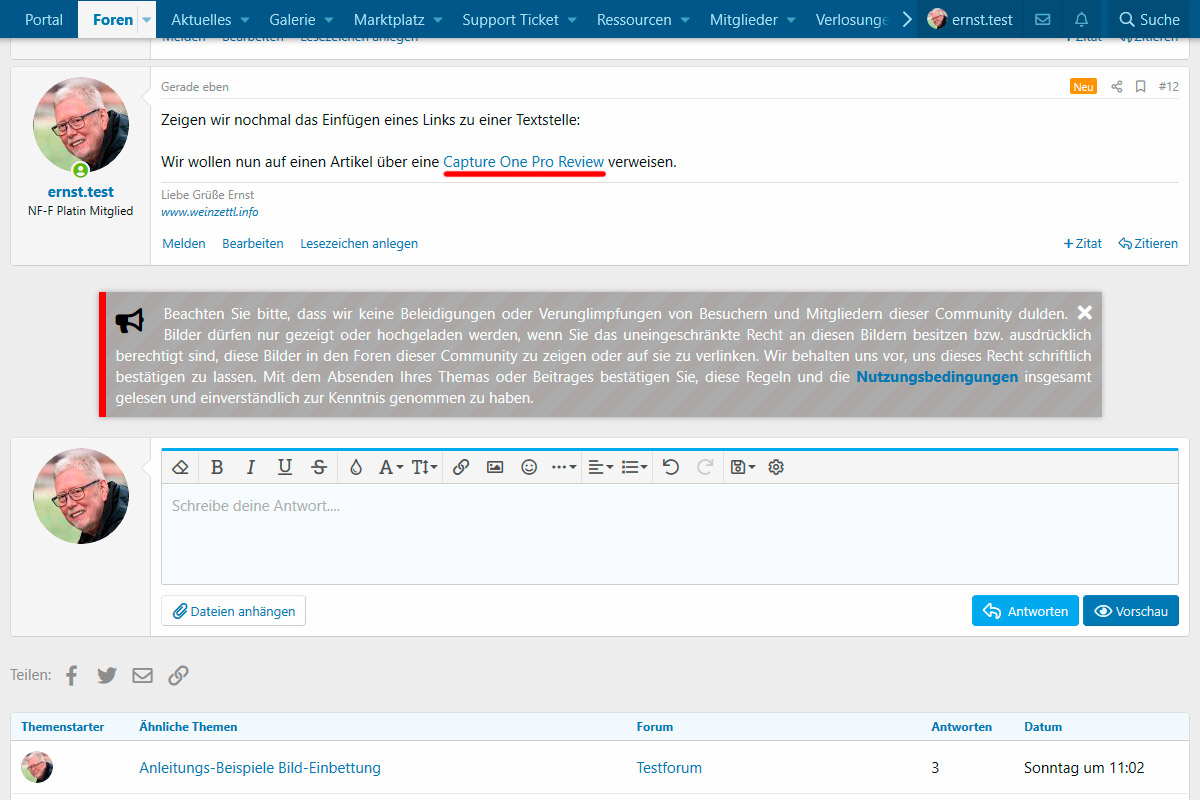Bookmark post #12 via bookmark icon

coord(1140,87)
